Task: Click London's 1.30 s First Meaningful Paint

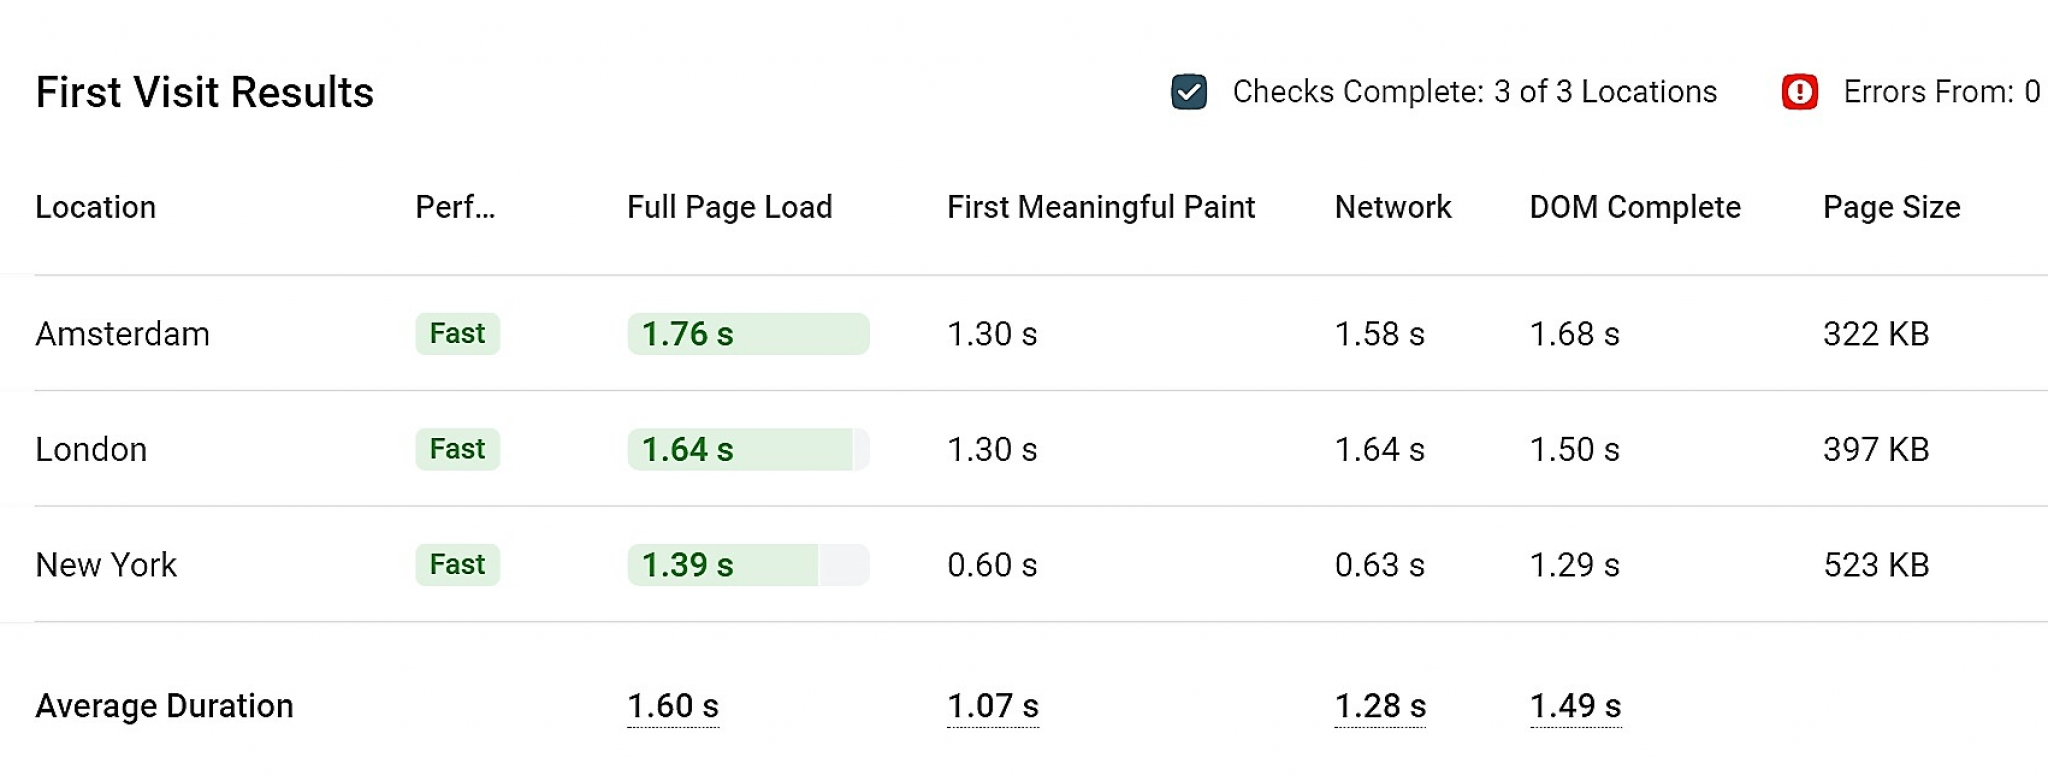Action: pos(992,450)
